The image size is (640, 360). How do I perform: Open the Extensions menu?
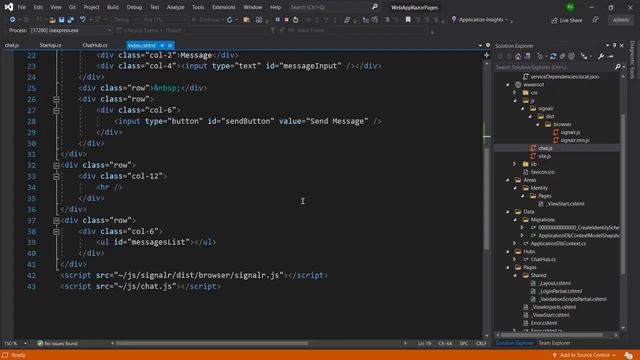click(x=223, y=7)
